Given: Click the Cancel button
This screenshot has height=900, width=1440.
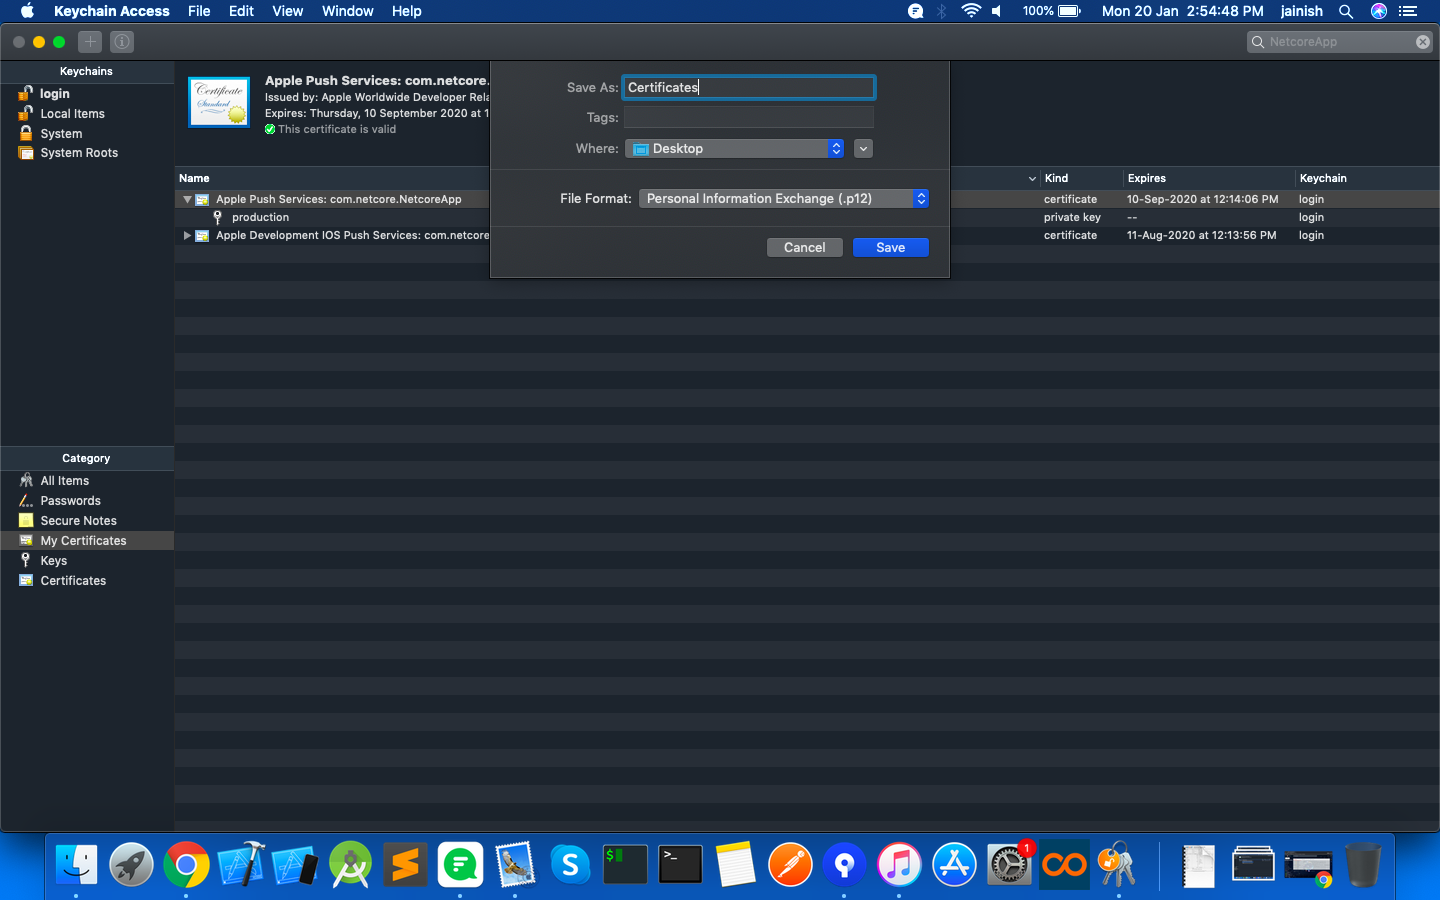Looking at the screenshot, I should 804,248.
